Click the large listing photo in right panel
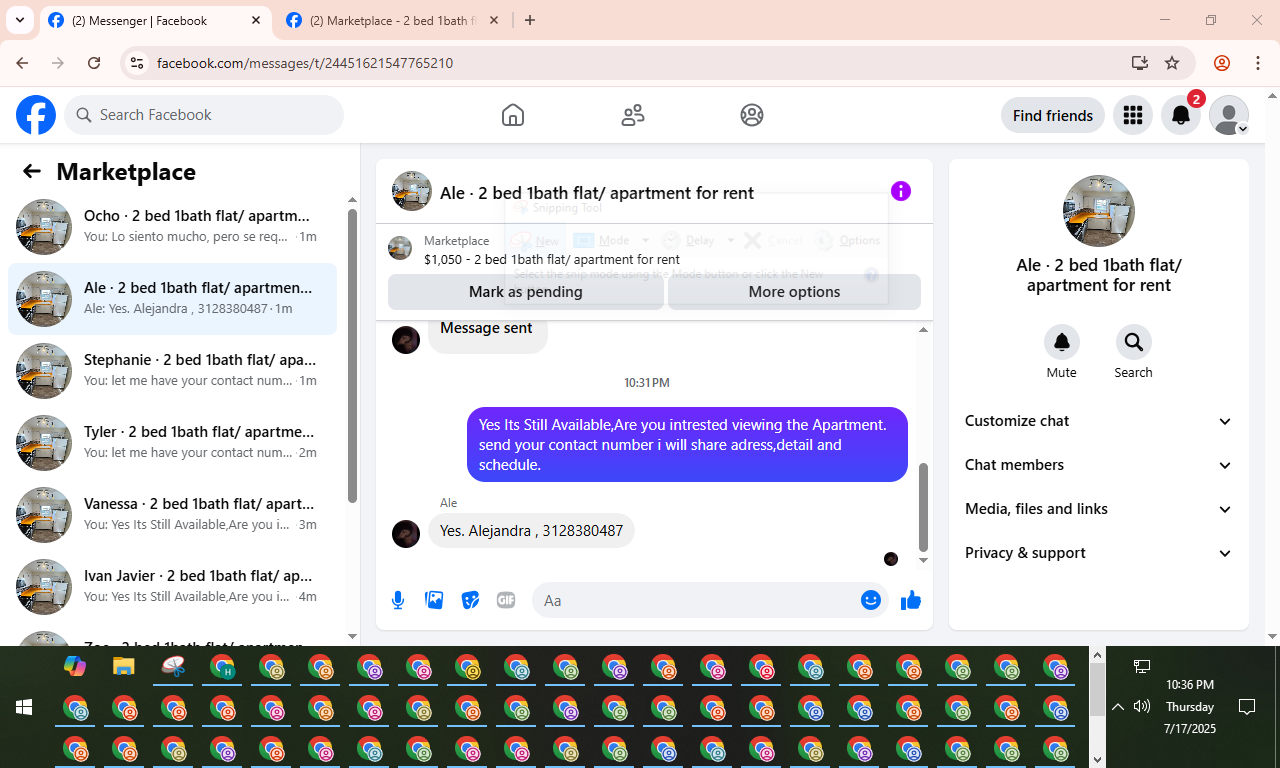Image resolution: width=1280 pixels, height=768 pixels. click(1099, 211)
